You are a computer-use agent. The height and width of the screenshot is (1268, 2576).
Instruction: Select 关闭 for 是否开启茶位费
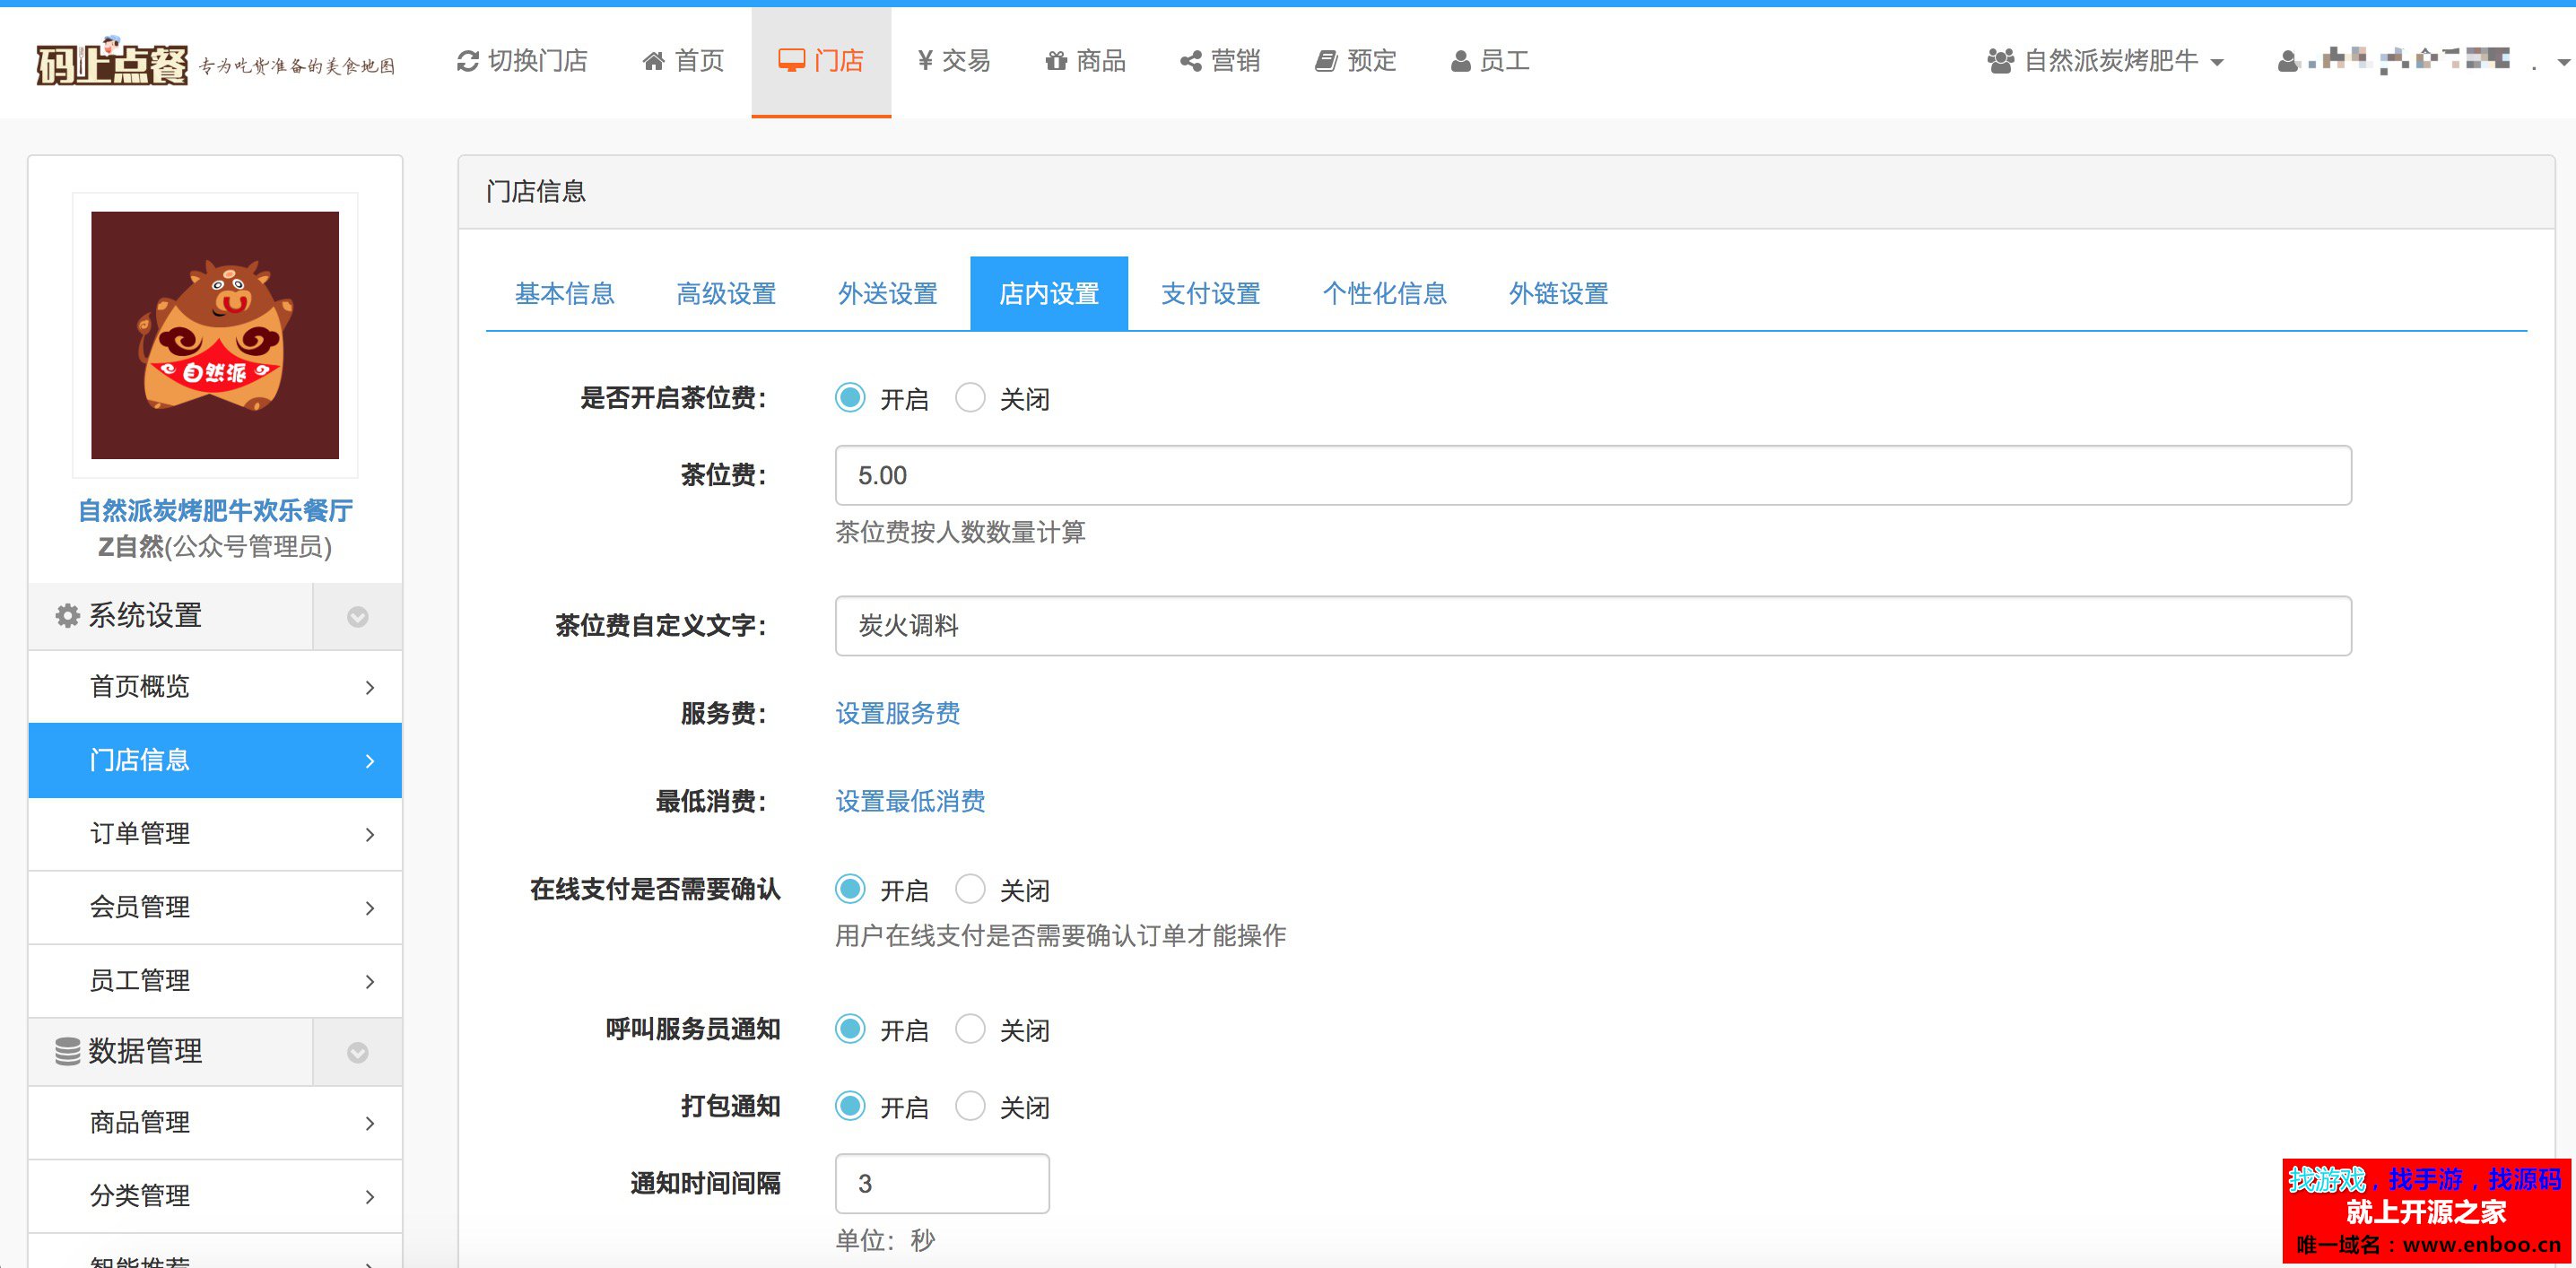click(970, 398)
